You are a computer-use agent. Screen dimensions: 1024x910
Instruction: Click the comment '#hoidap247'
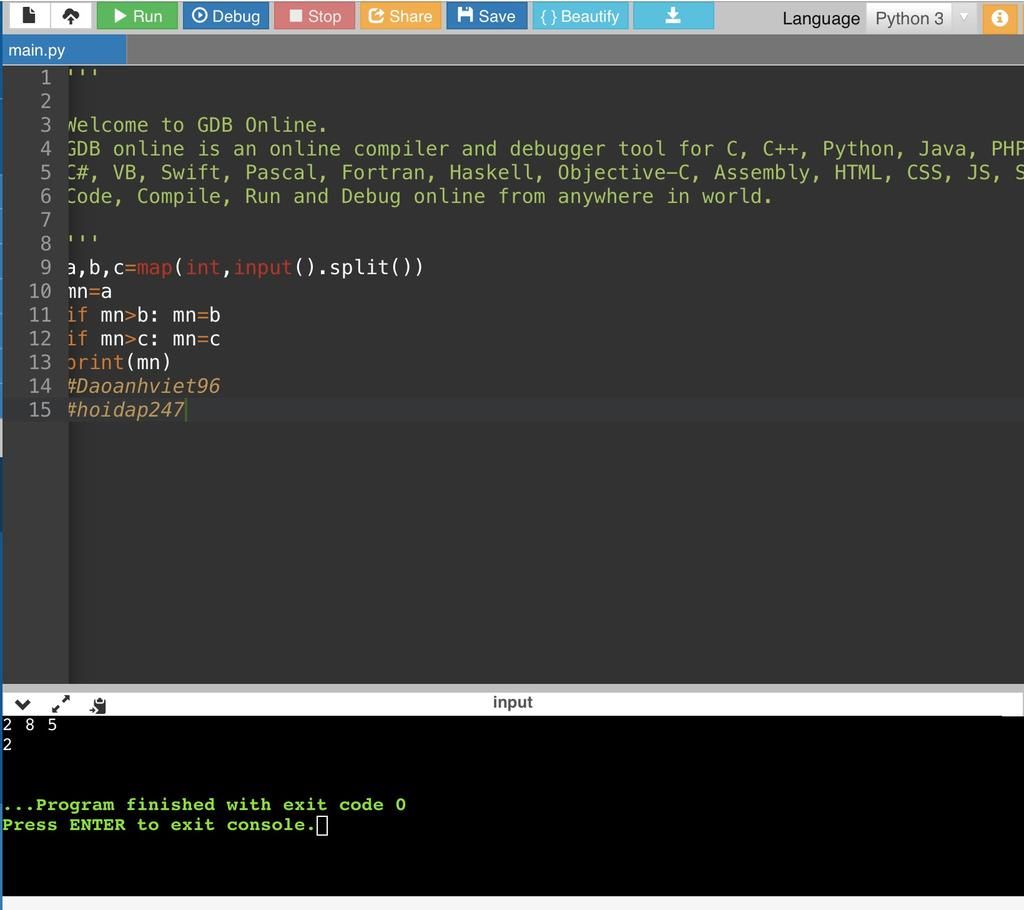pos(126,410)
